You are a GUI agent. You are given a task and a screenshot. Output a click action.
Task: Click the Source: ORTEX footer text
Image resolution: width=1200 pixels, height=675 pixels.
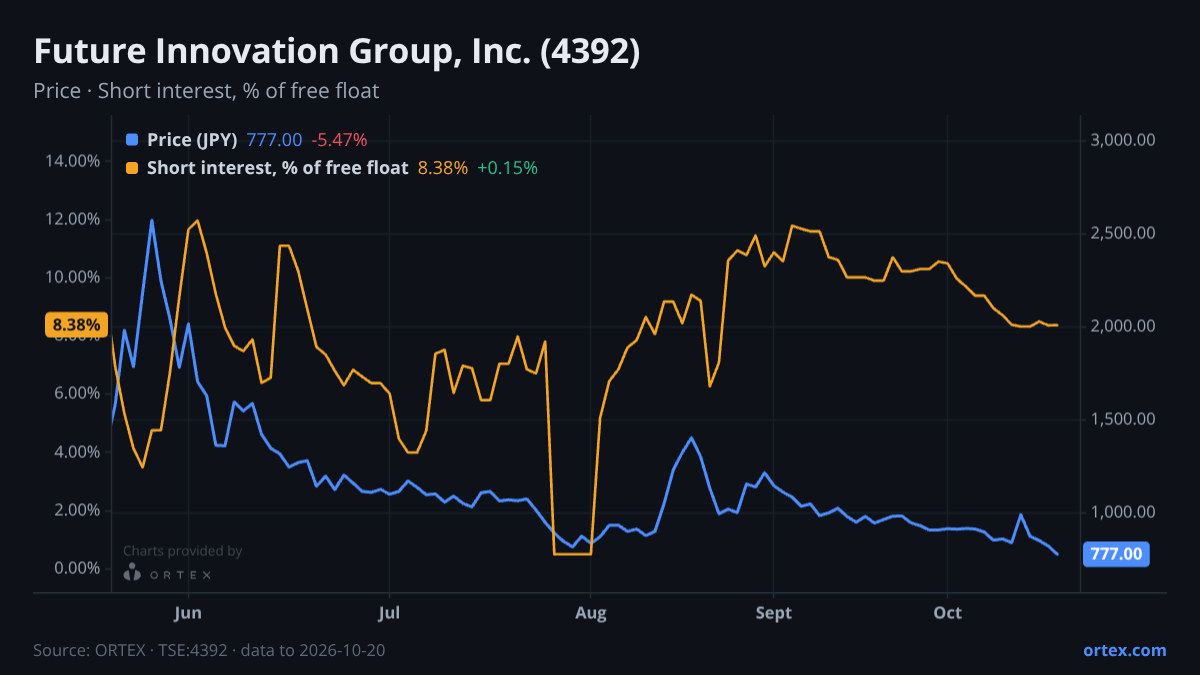click(x=209, y=650)
